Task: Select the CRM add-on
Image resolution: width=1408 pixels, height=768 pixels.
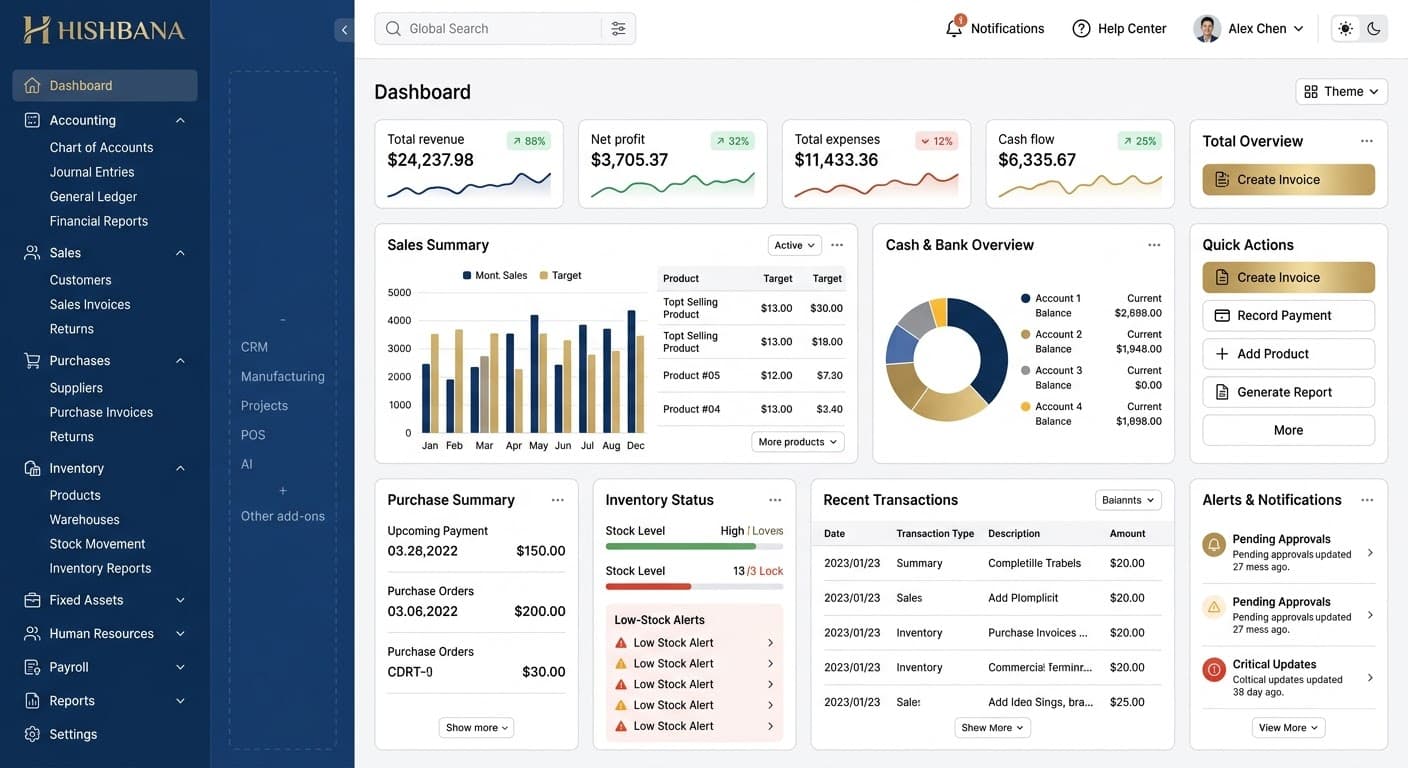Action: point(254,347)
